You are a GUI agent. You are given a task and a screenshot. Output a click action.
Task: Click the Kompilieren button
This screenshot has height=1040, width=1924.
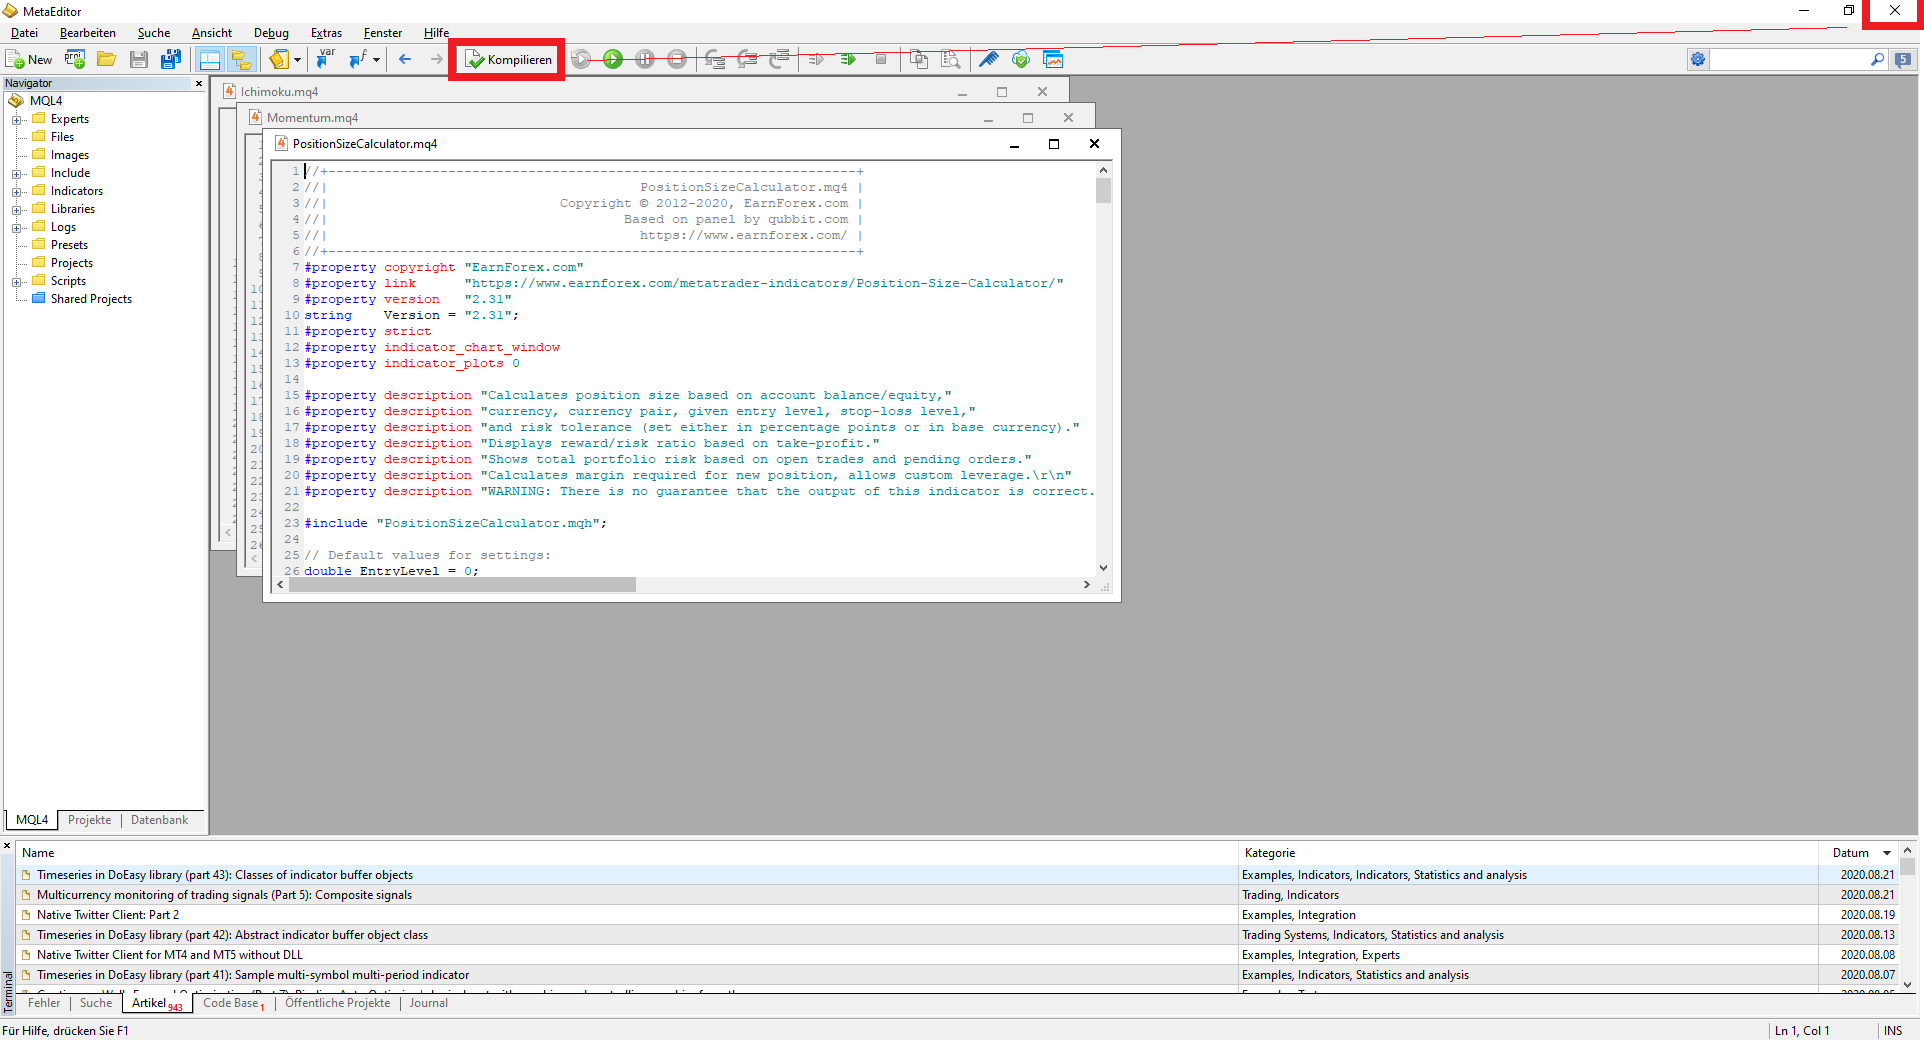(508, 60)
